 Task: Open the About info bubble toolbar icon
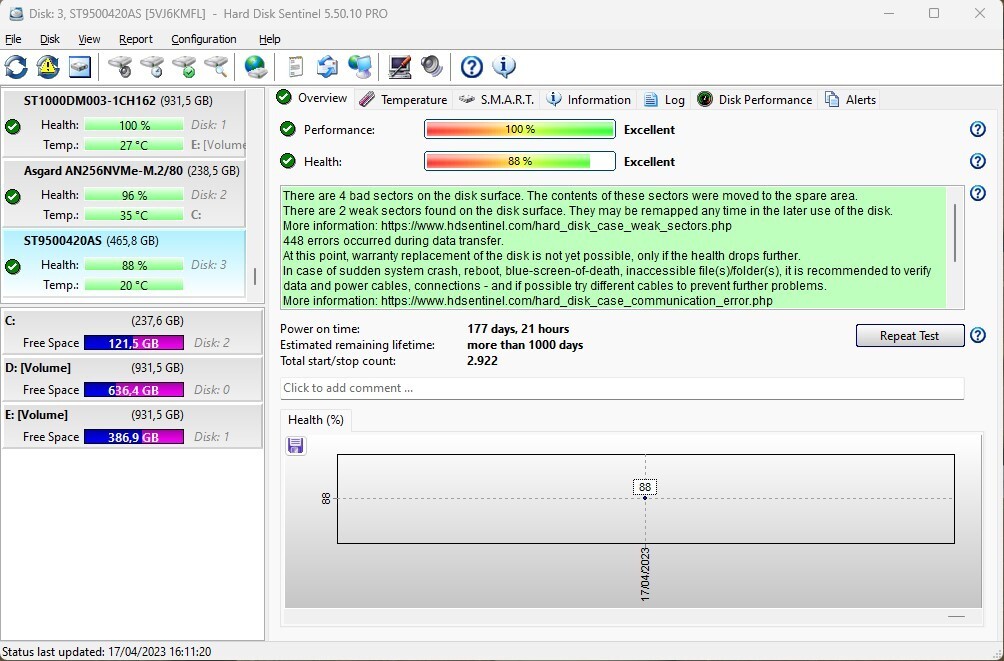pyautogui.click(x=504, y=67)
